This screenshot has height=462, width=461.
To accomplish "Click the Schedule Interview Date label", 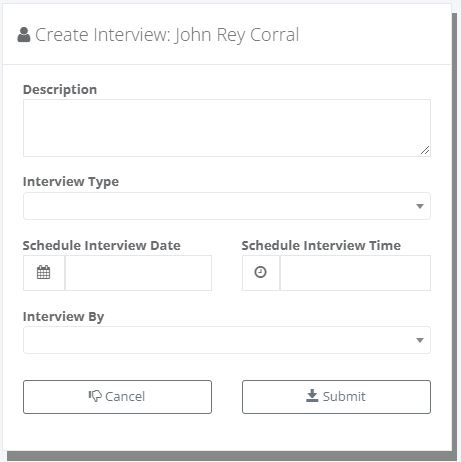I will point(102,246).
